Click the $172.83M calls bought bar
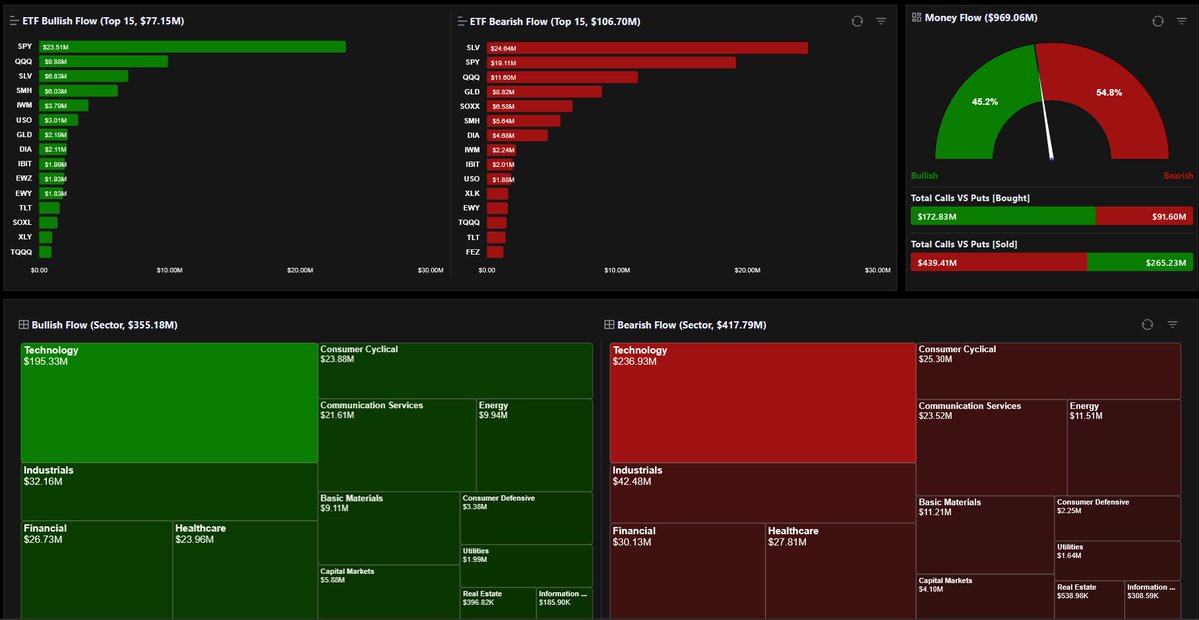1199x620 pixels. 1003,216
